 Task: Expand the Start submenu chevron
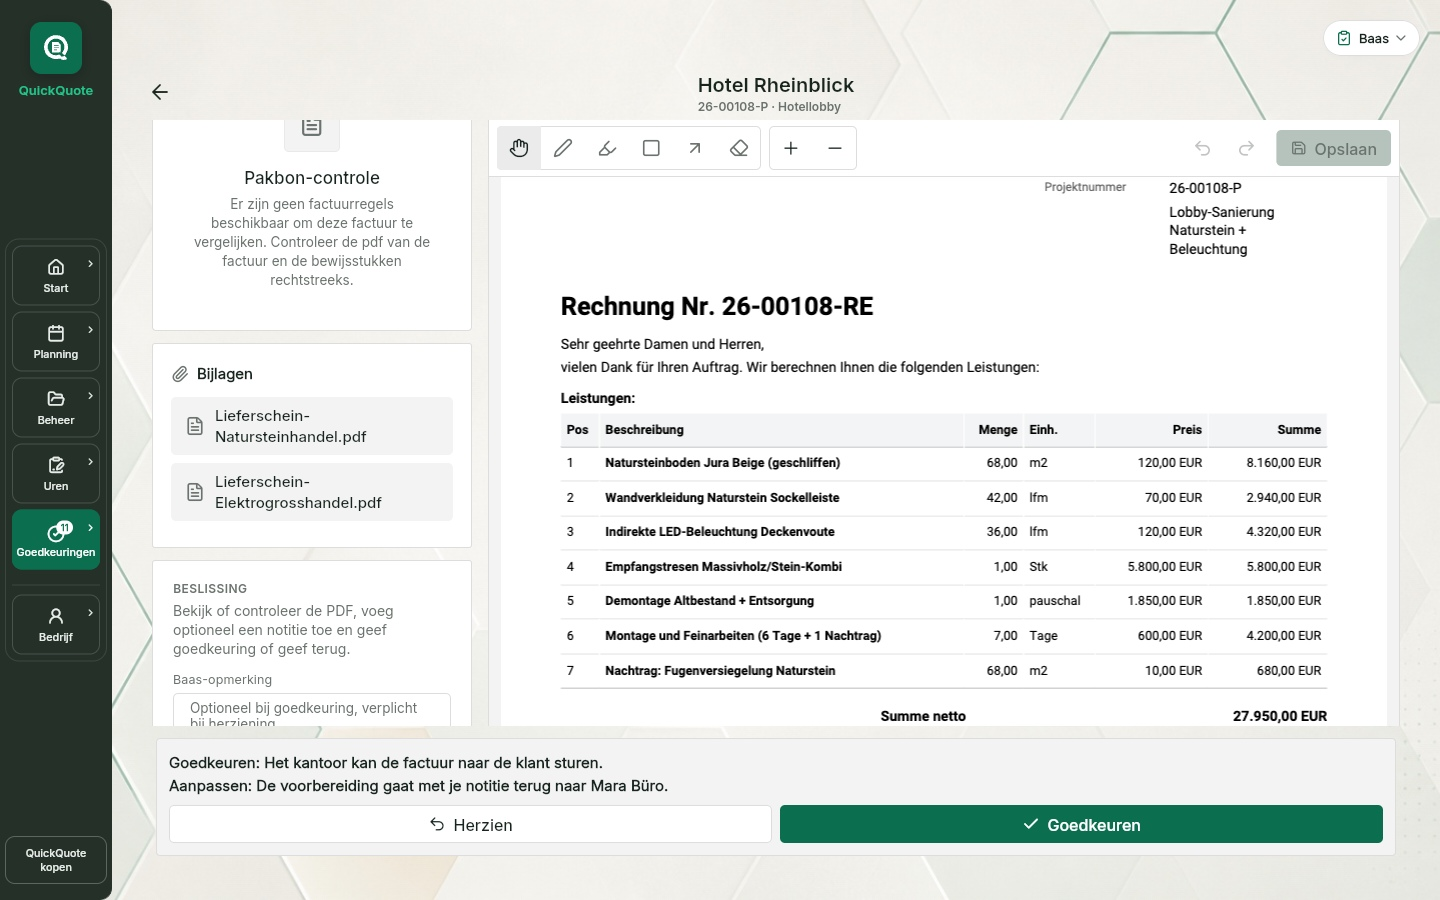point(90,264)
